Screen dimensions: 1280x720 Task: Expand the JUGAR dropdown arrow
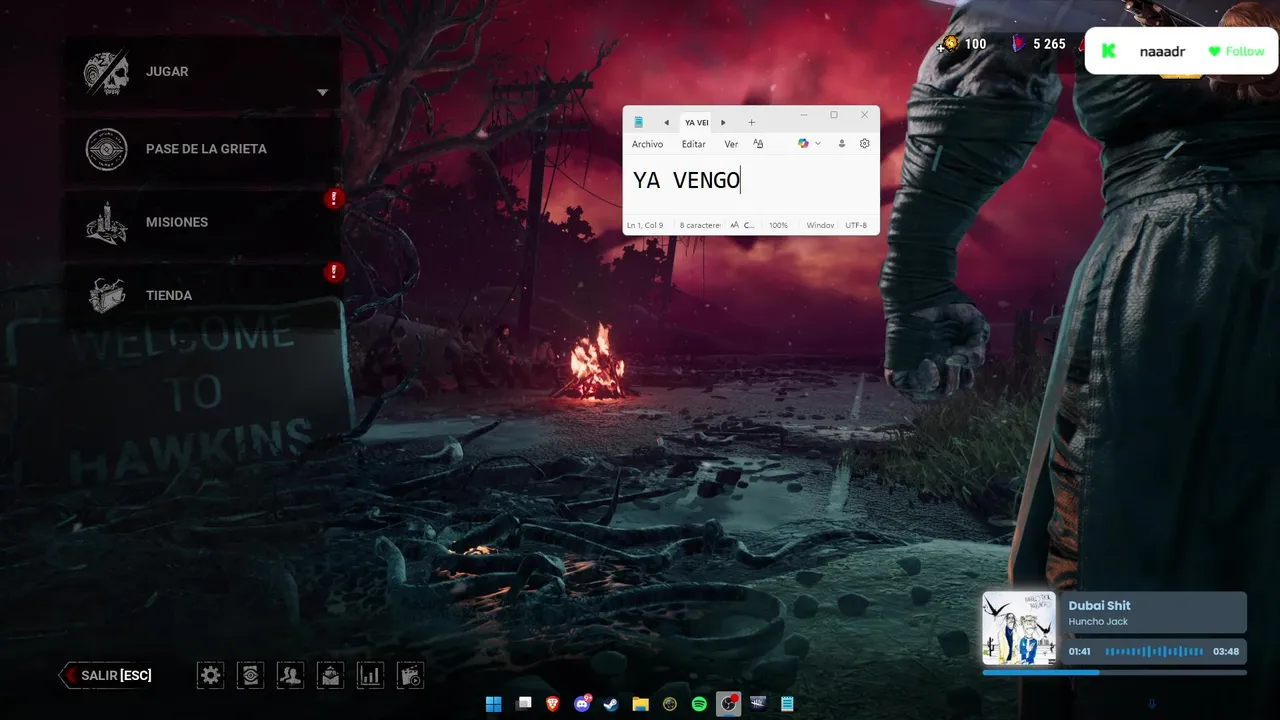click(322, 93)
